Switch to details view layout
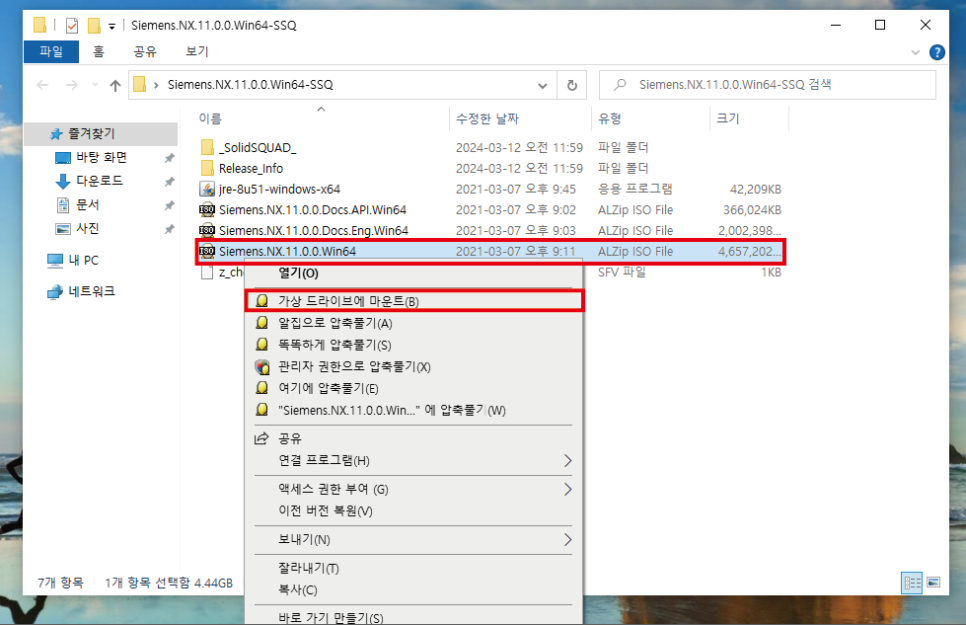 pyautogui.click(x=912, y=582)
